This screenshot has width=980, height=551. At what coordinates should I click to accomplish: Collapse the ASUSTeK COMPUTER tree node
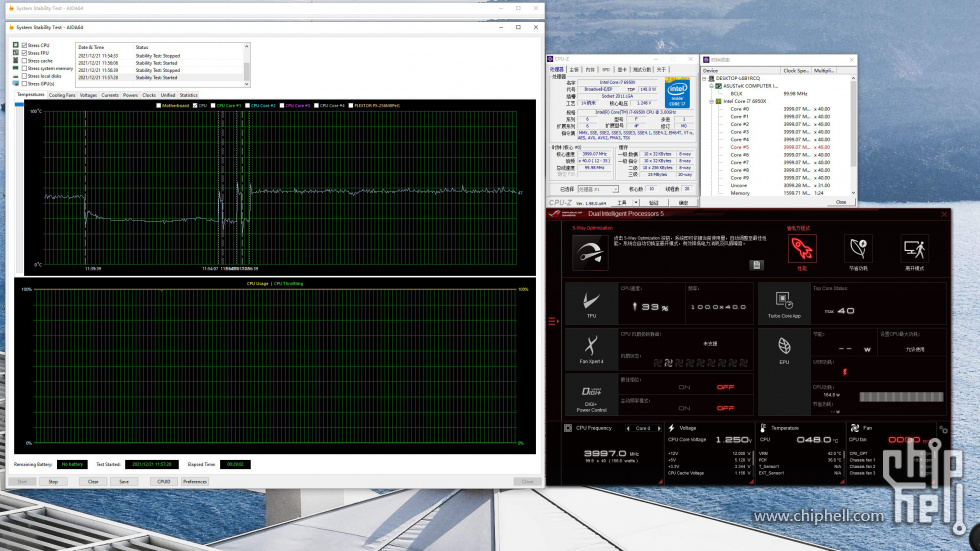click(x=711, y=86)
